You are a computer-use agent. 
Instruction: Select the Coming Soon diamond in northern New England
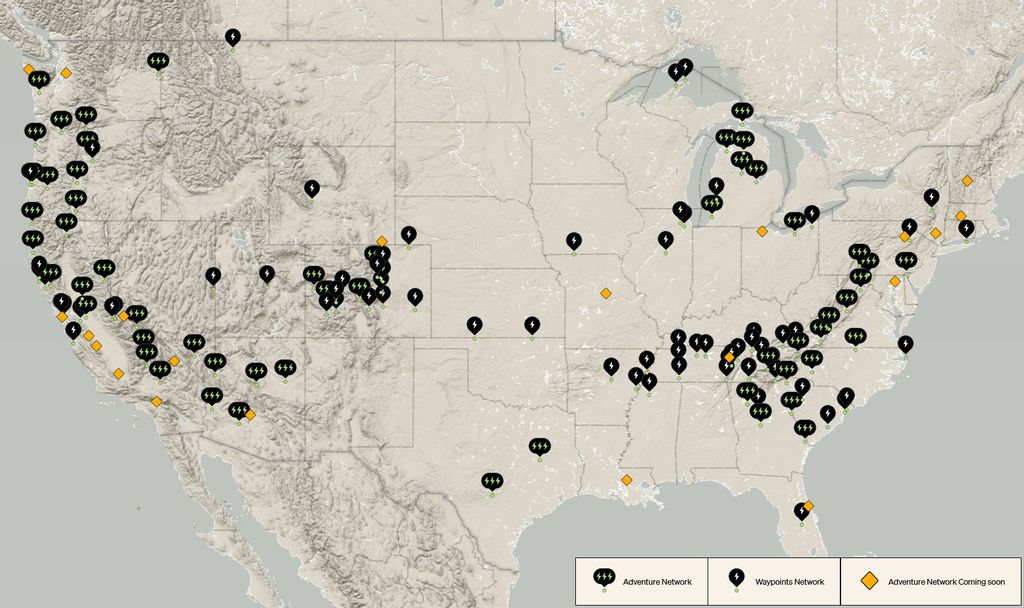click(x=967, y=181)
